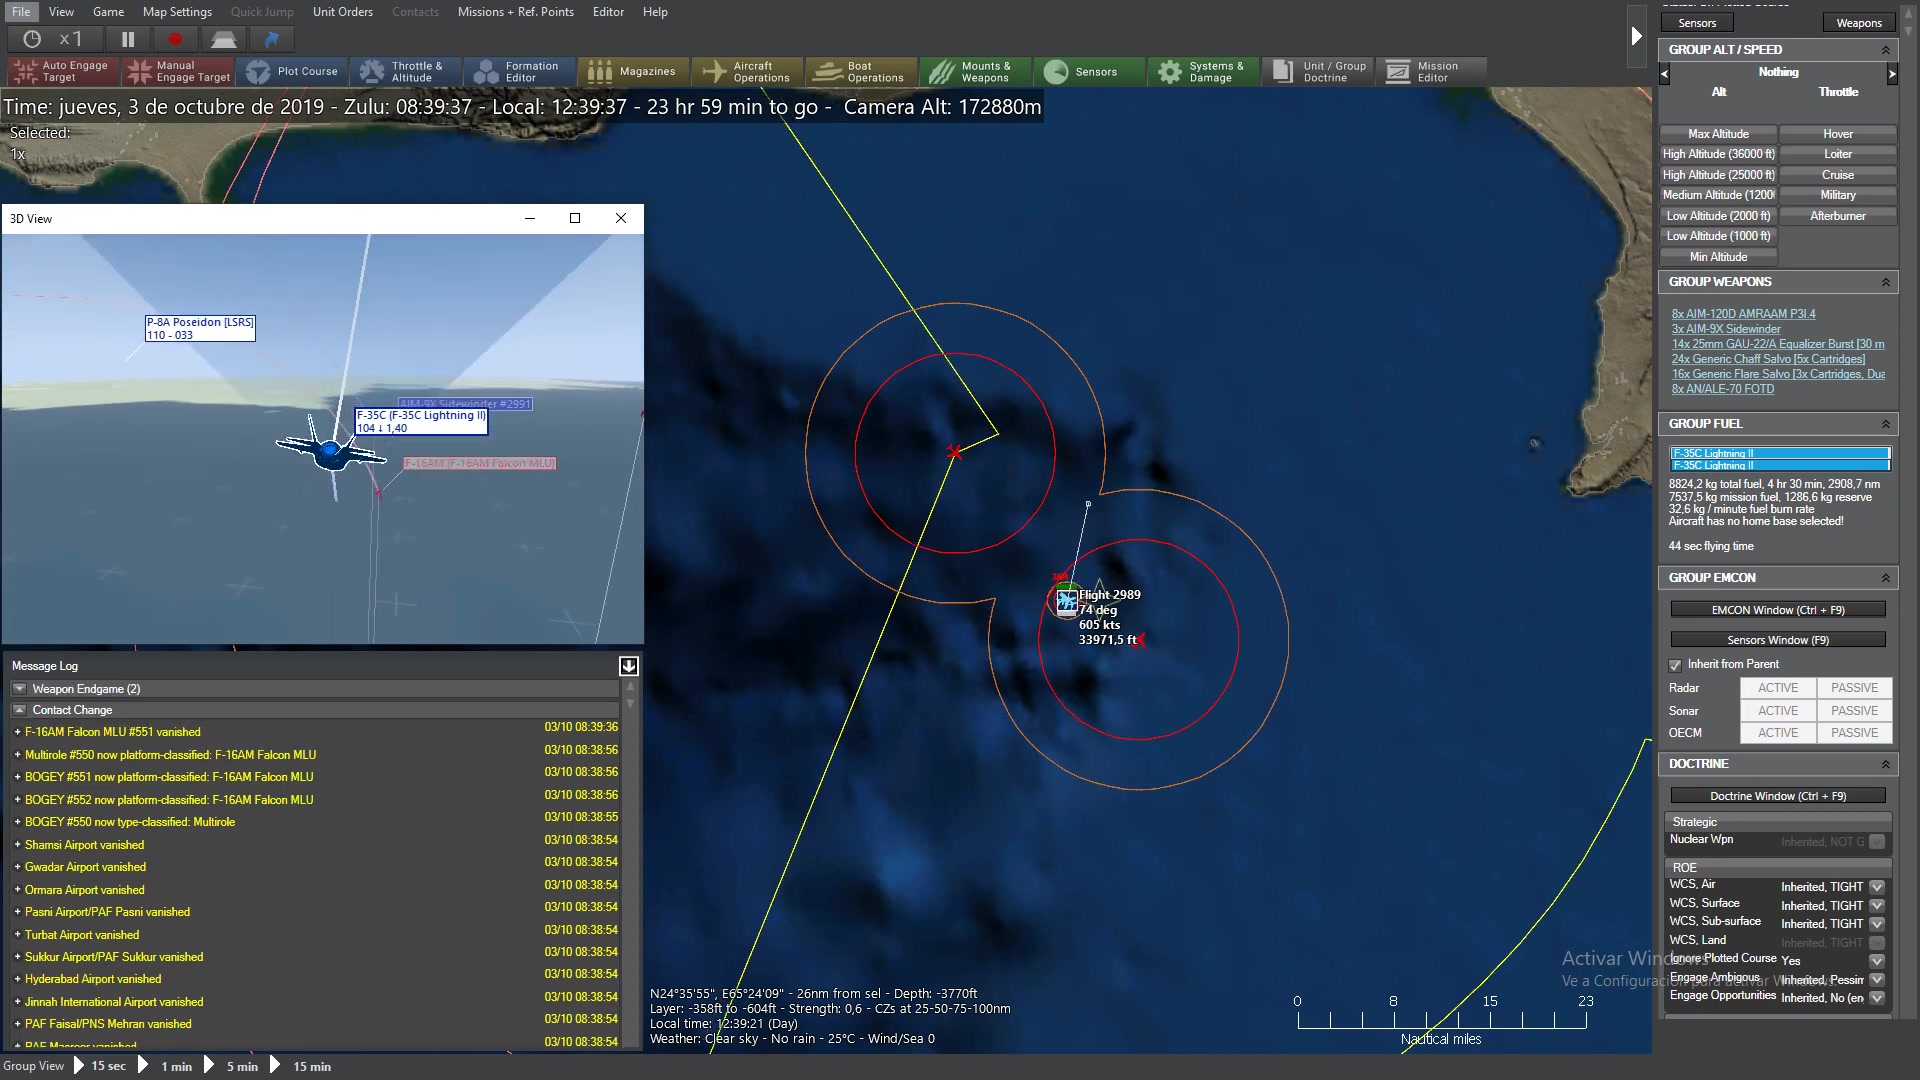Set Sonar EMCON to PASSIVE

click(1854, 711)
